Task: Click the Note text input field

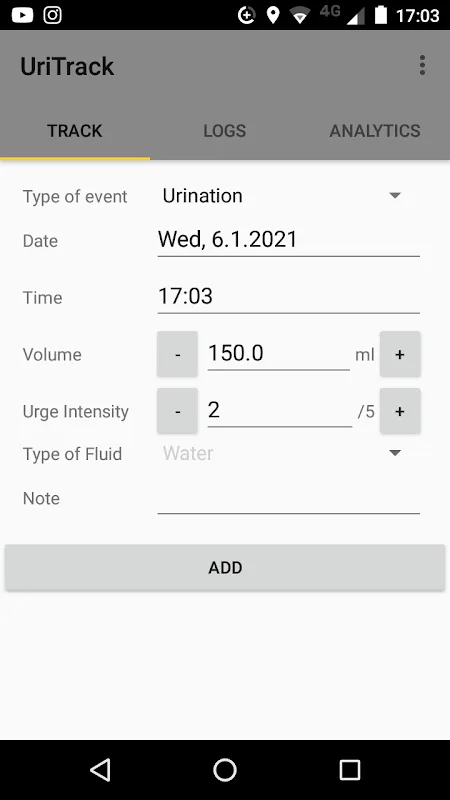Action: coord(289,498)
